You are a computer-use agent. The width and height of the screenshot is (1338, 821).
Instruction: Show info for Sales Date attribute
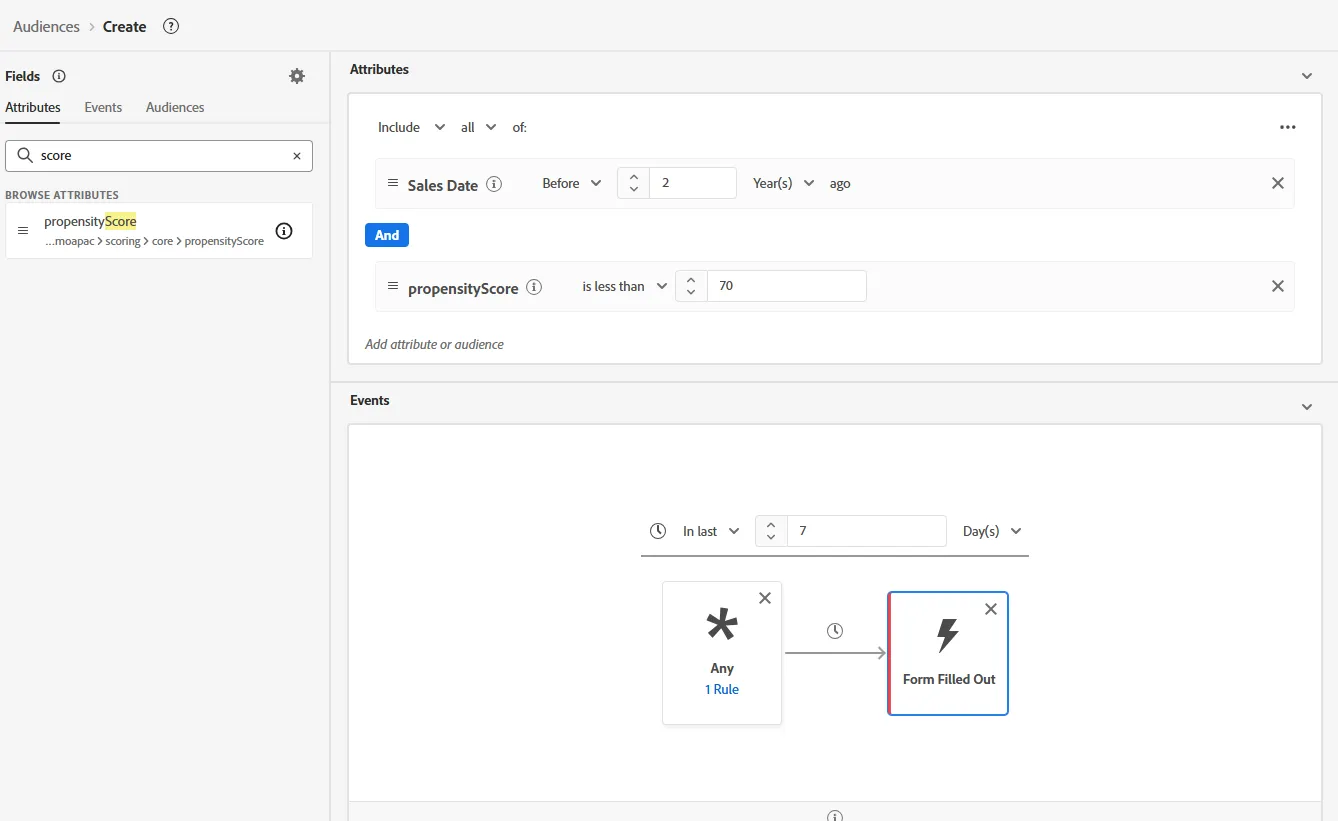click(x=494, y=184)
